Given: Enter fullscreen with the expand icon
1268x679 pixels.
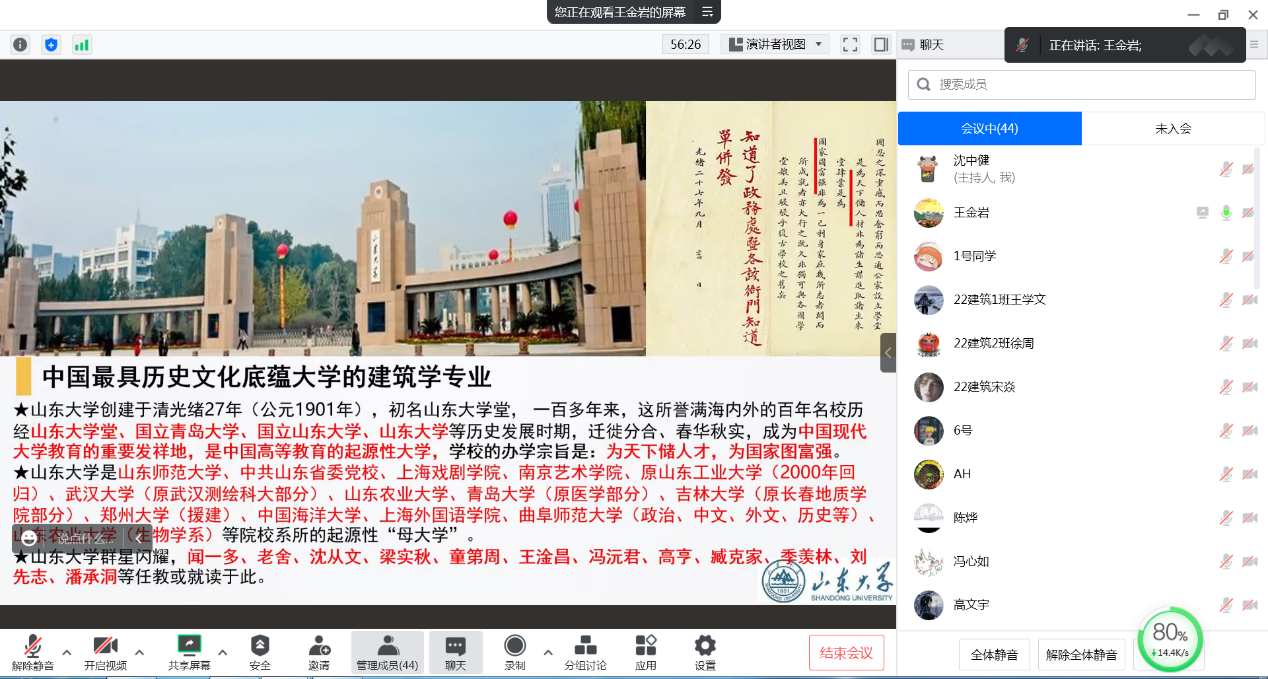Looking at the screenshot, I should 850,44.
